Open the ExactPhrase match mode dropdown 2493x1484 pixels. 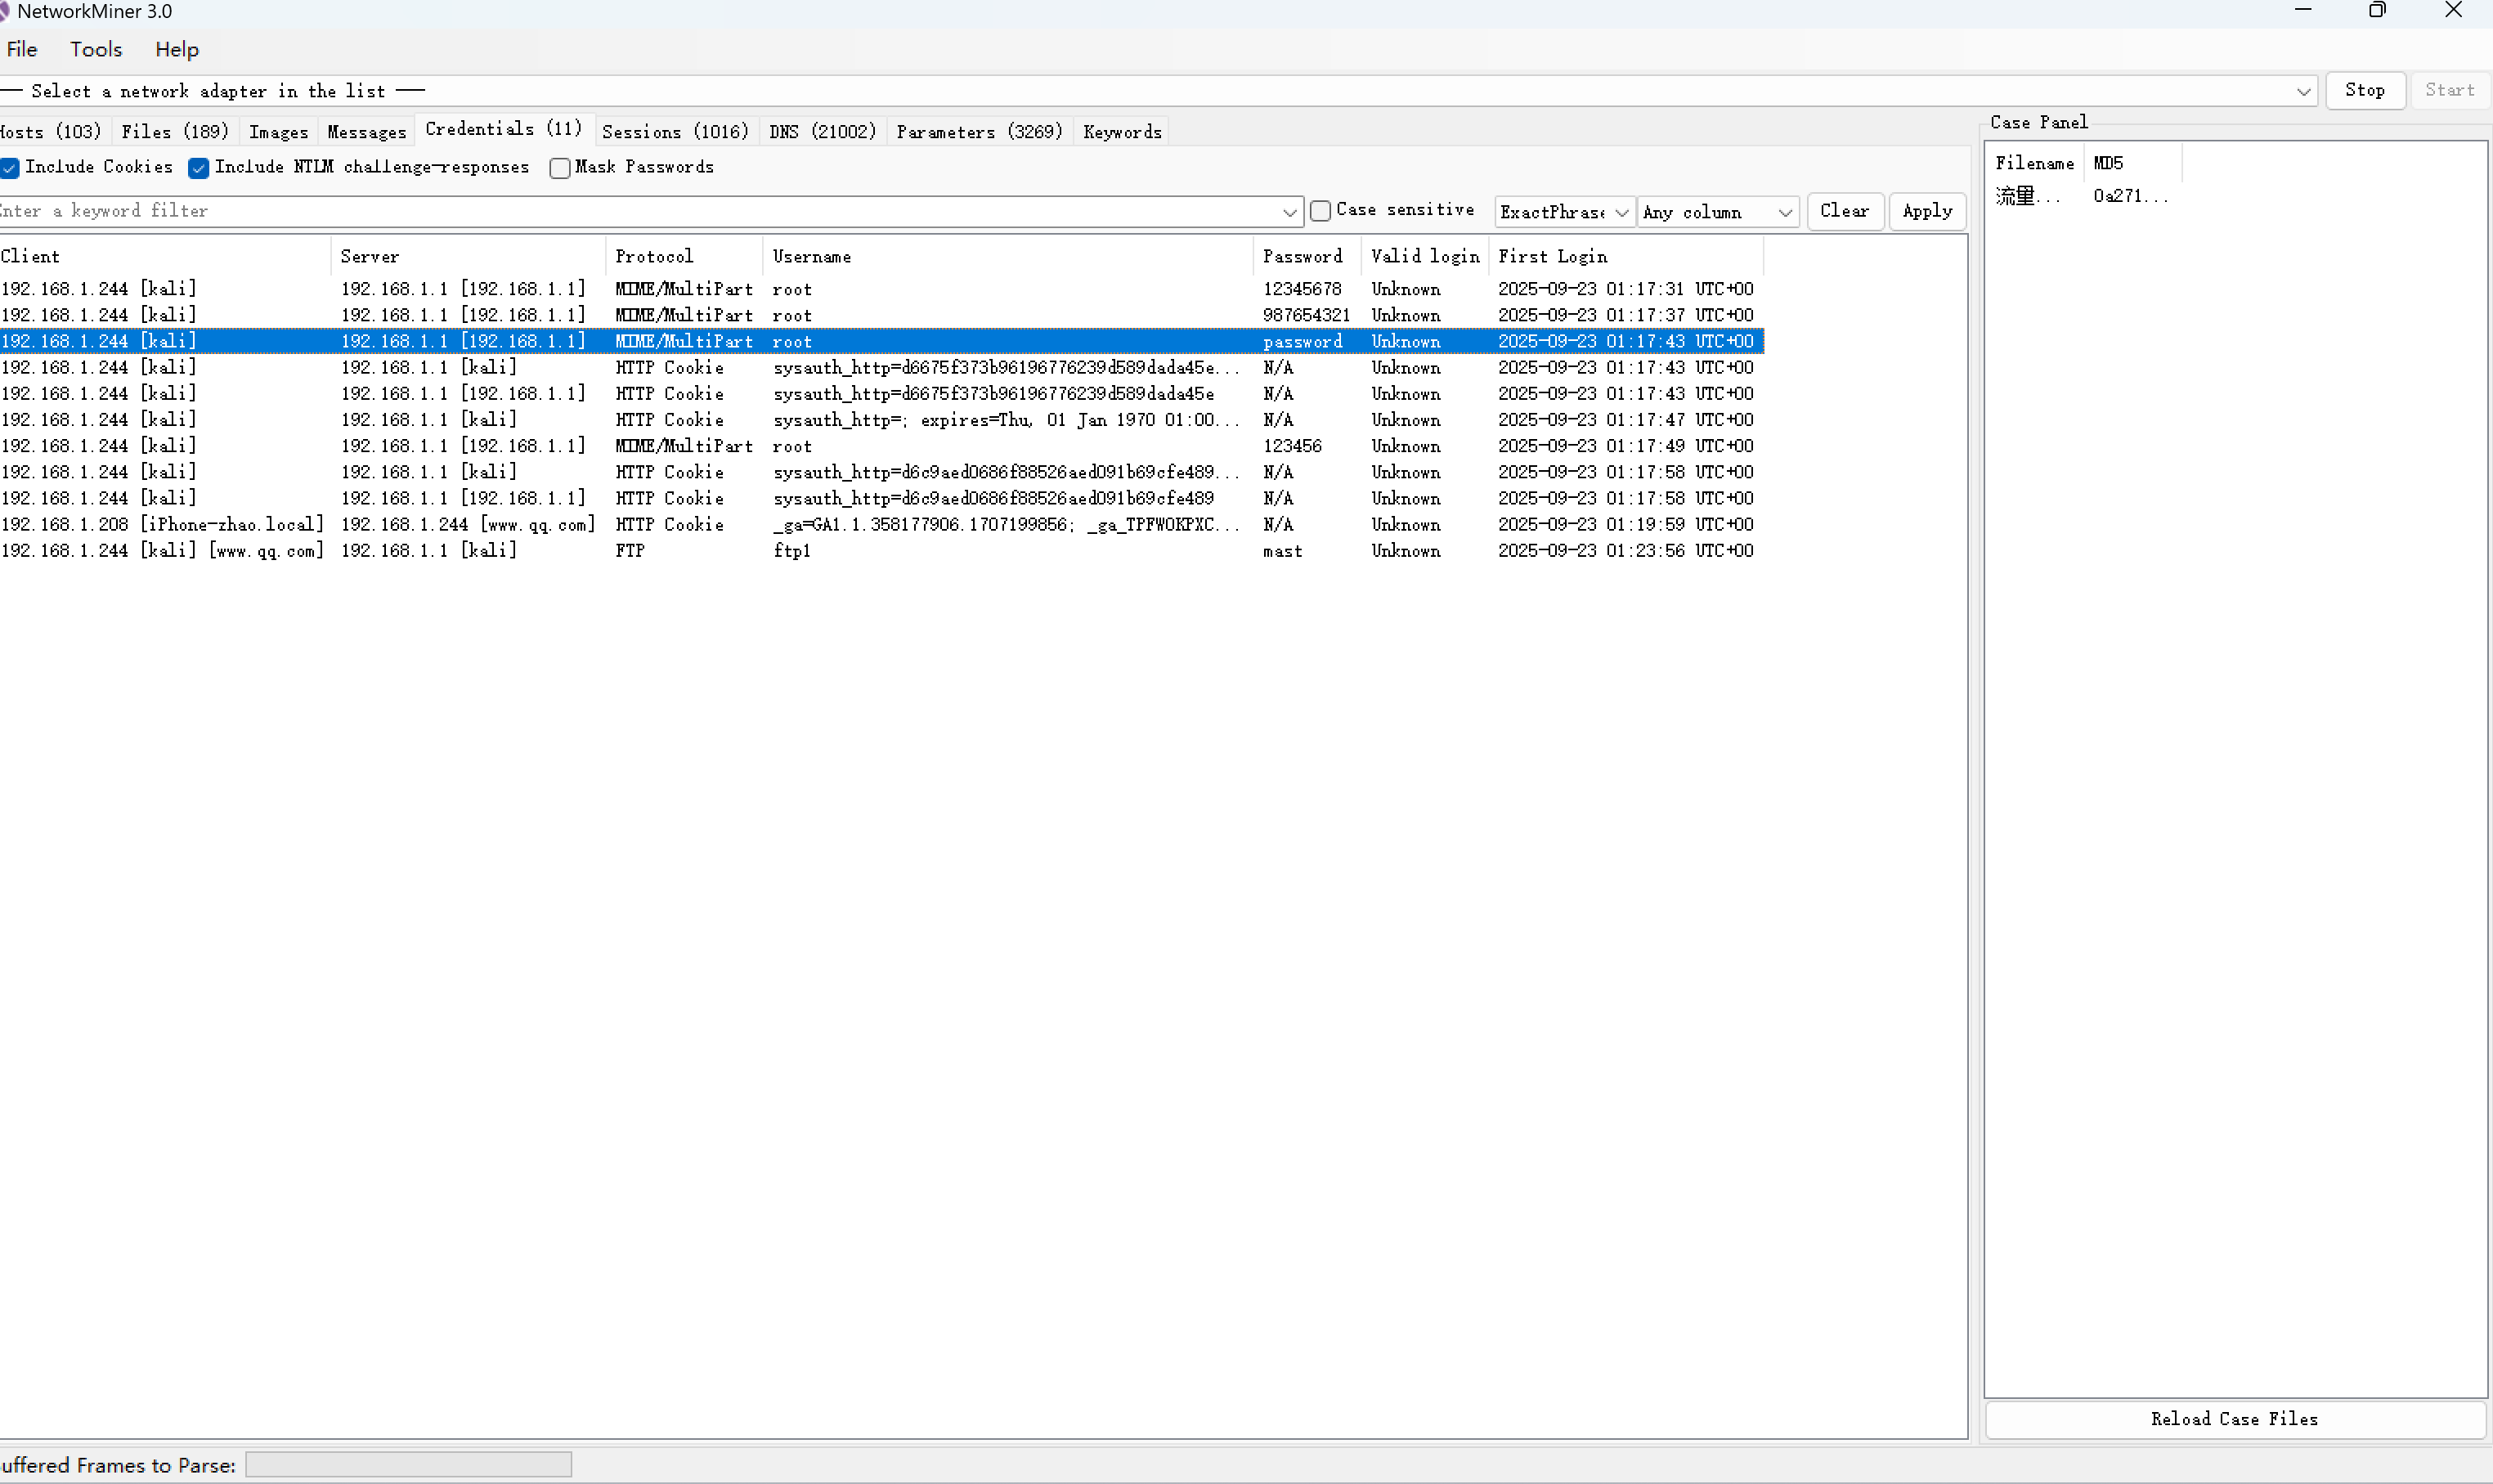pyautogui.click(x=1621, y=212)
